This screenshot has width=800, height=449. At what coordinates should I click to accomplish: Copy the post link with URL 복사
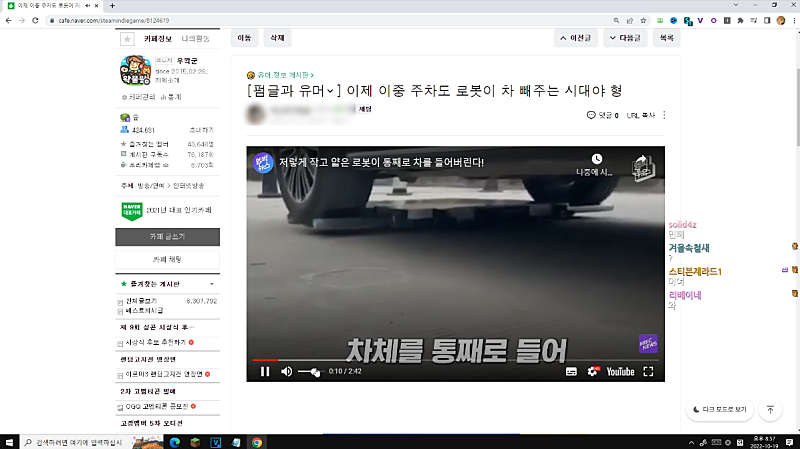[x=640, y=115]
